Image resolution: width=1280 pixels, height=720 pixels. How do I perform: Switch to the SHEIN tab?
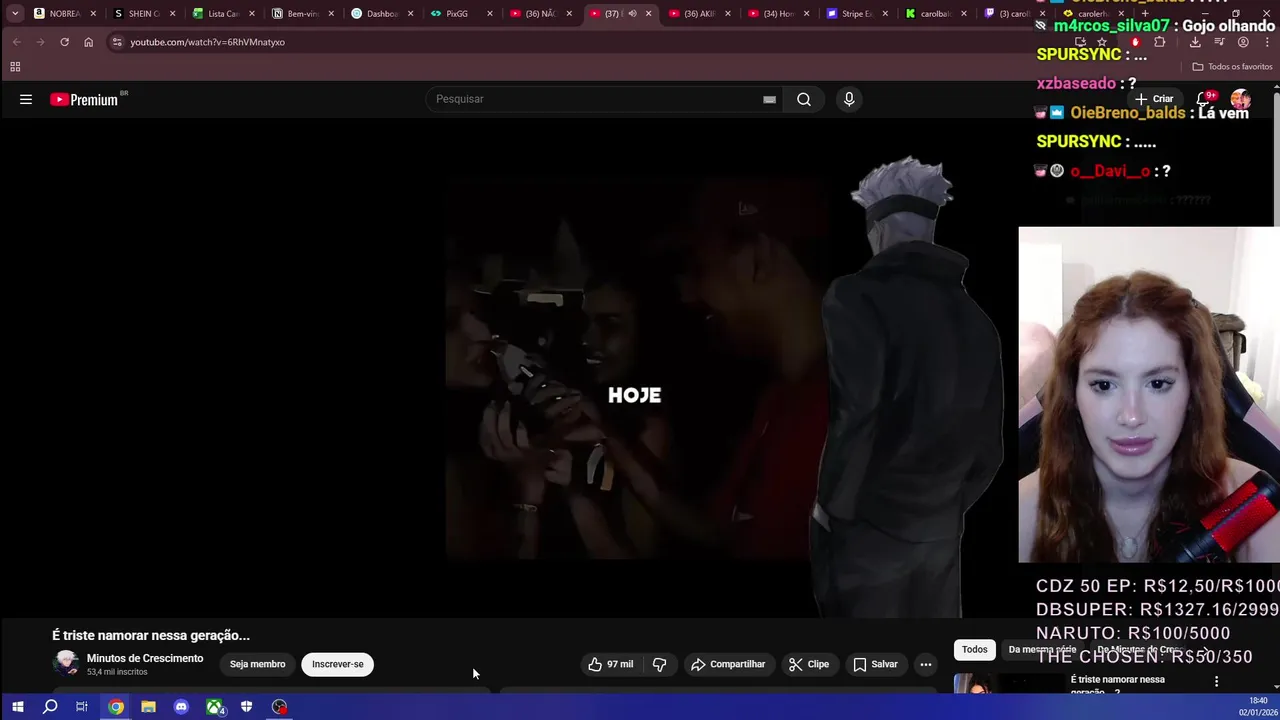pos(144,14)
